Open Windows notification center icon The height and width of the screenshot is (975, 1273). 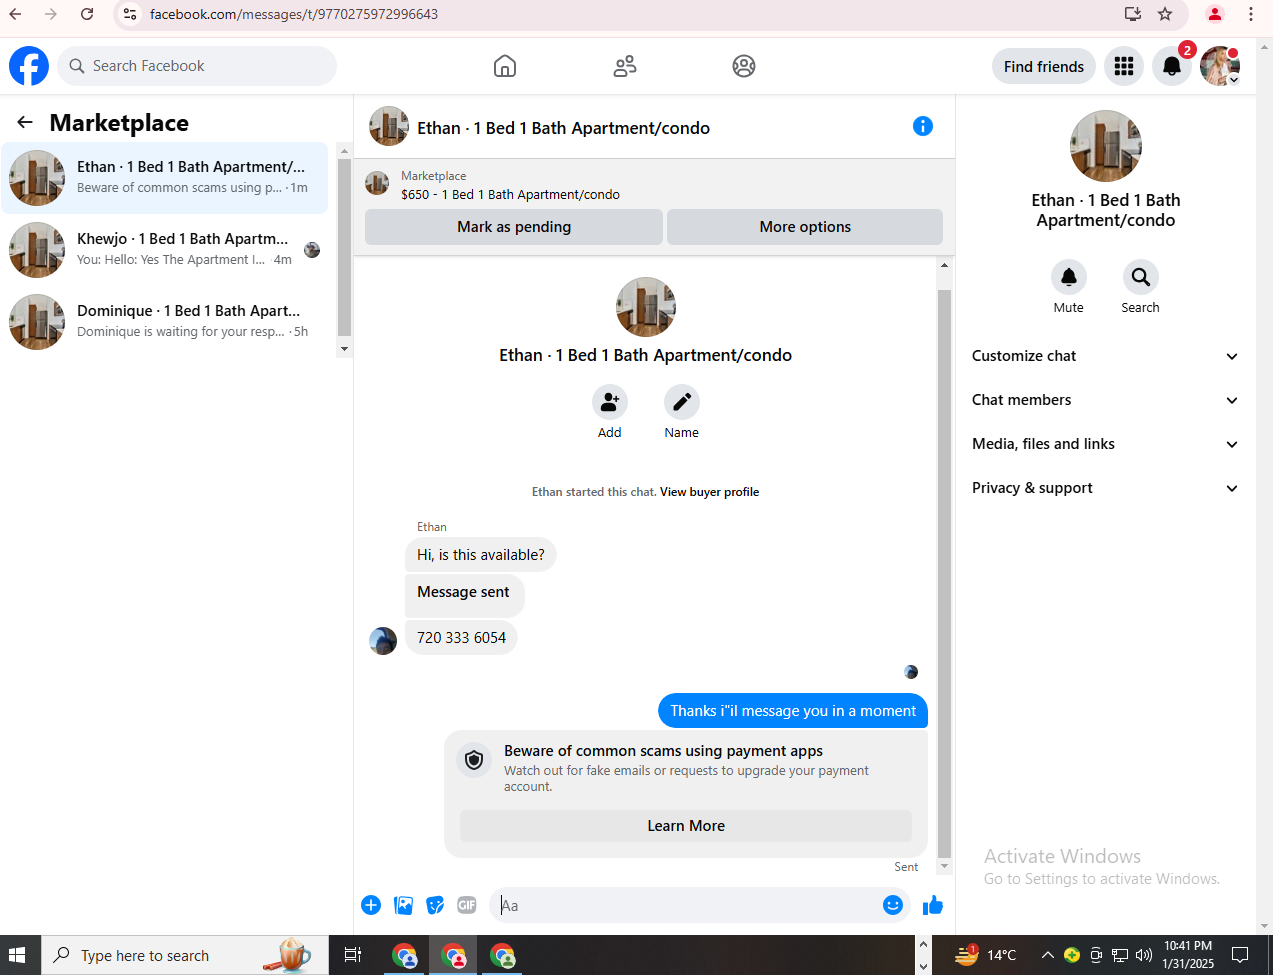point(1240,955)
